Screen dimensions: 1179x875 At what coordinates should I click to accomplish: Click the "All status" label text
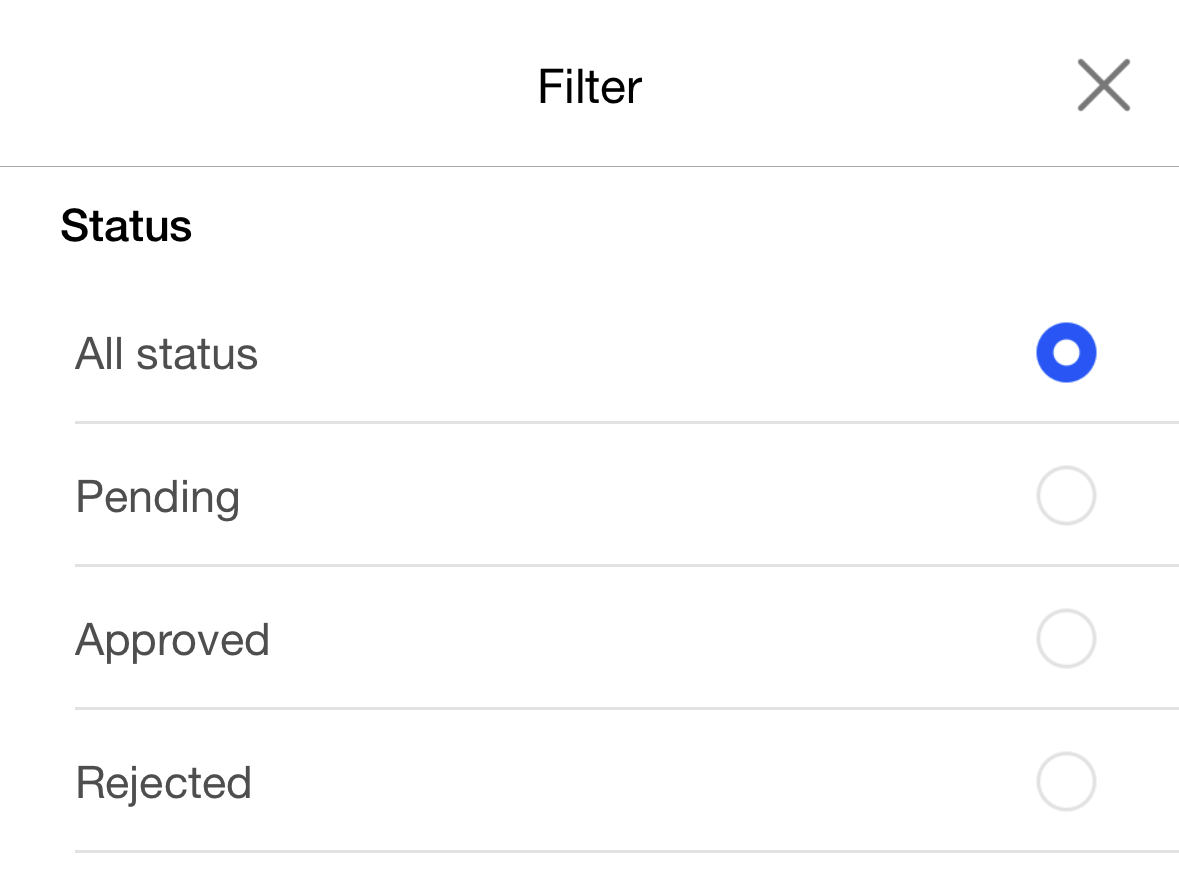pyautogui.click(x=167, y=354)
